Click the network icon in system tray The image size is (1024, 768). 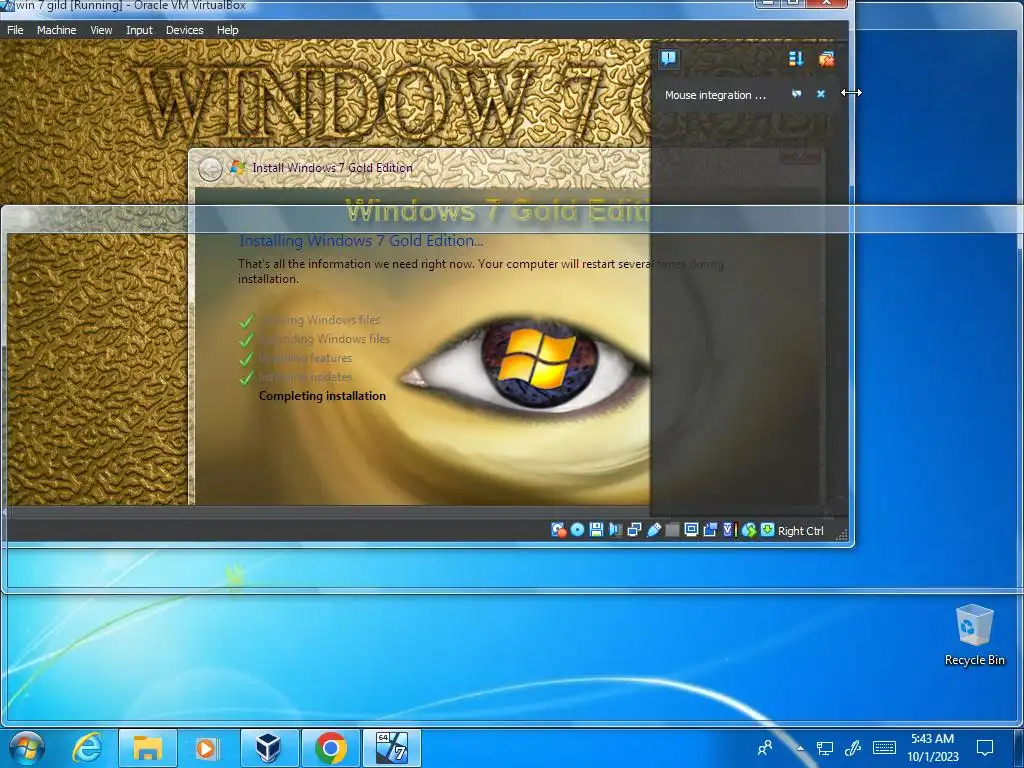pyautogui.click(x=825, y=748)
